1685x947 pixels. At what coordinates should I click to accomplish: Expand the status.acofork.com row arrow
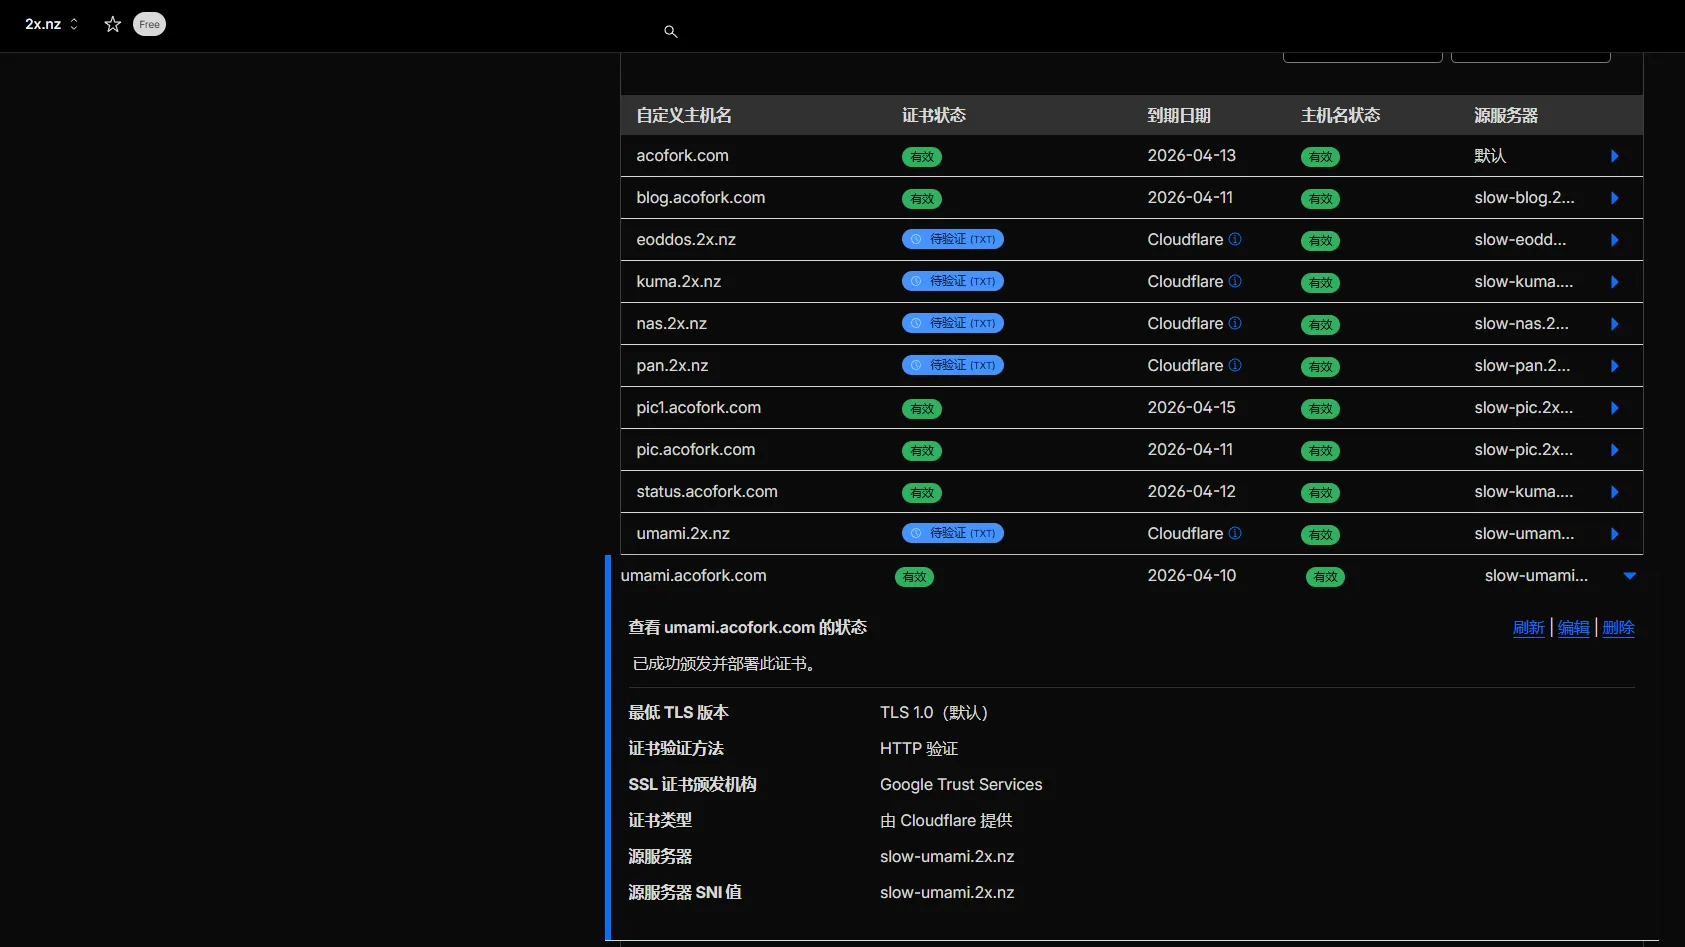1614,492
